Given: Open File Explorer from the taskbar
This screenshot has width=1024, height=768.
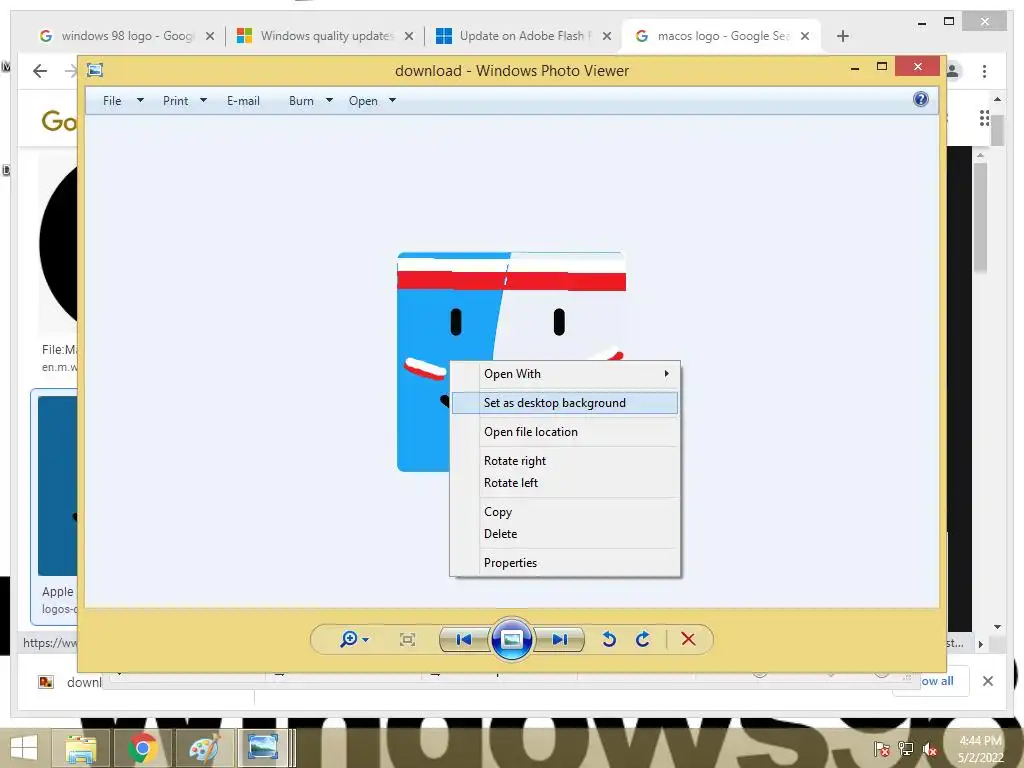Looking at the screenshot, I should (80, 748).
